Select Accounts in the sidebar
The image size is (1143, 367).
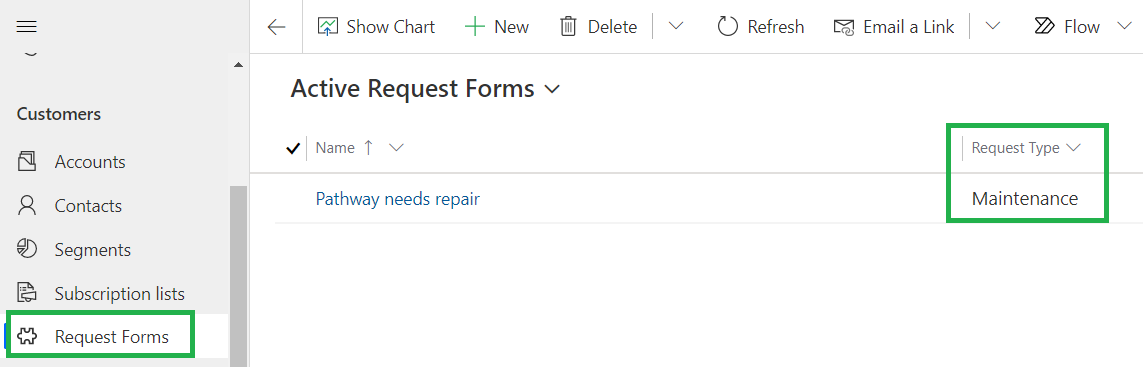click(x=90, y=162)
